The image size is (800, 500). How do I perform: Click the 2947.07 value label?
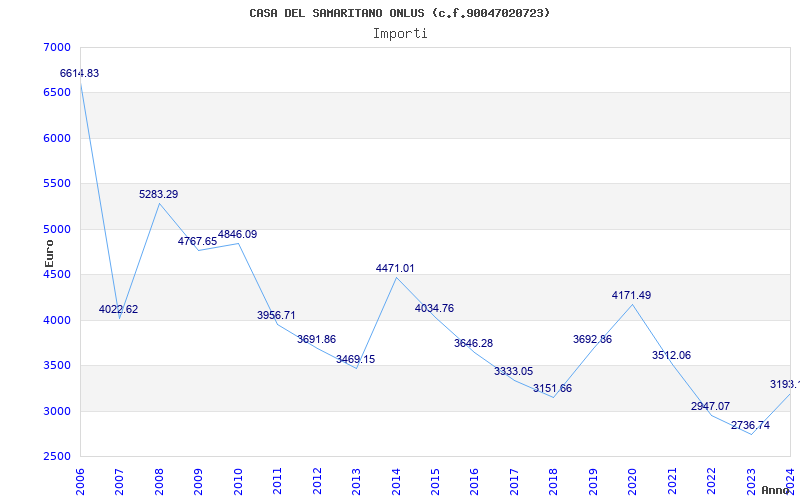(x=710, y=407)
